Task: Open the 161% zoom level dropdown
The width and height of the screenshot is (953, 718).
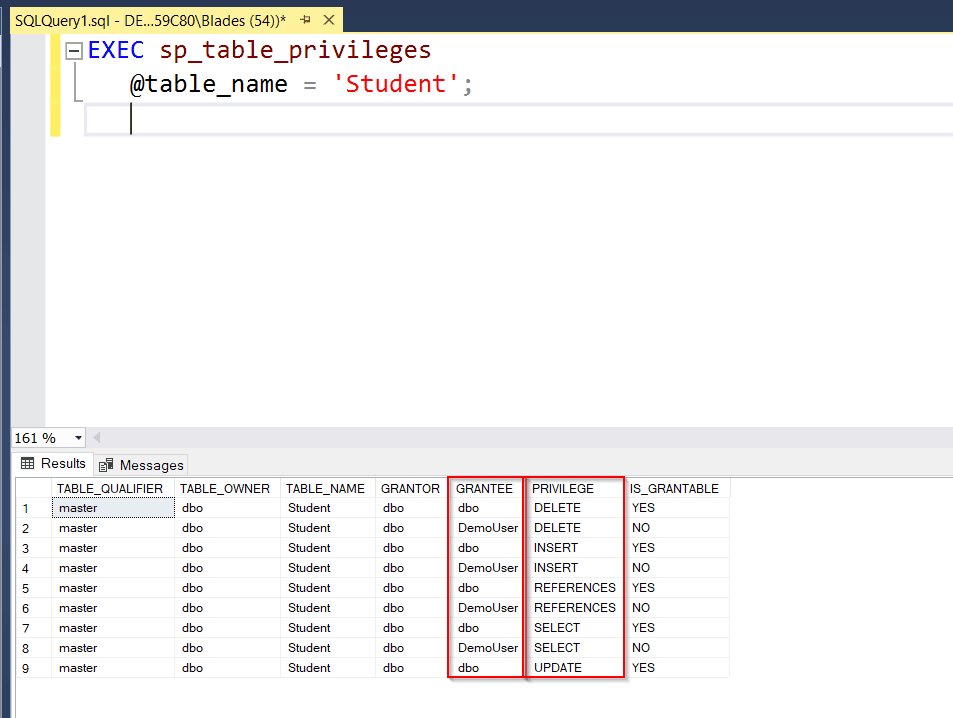Action: (x=78, y=437)
